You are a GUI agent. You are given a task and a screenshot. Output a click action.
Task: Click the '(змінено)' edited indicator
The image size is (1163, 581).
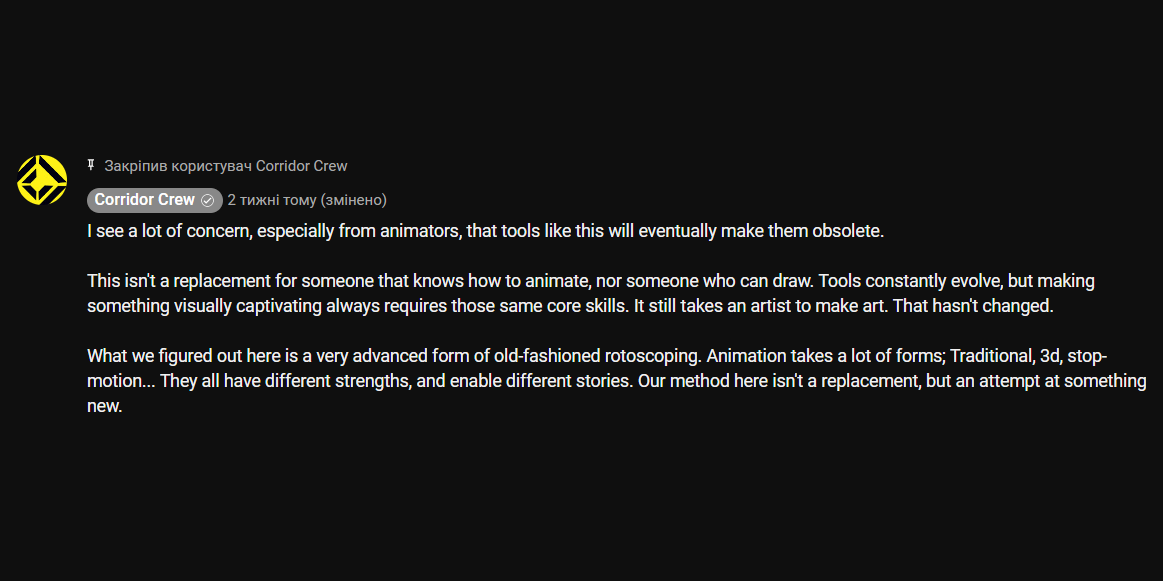click(353, 200)
